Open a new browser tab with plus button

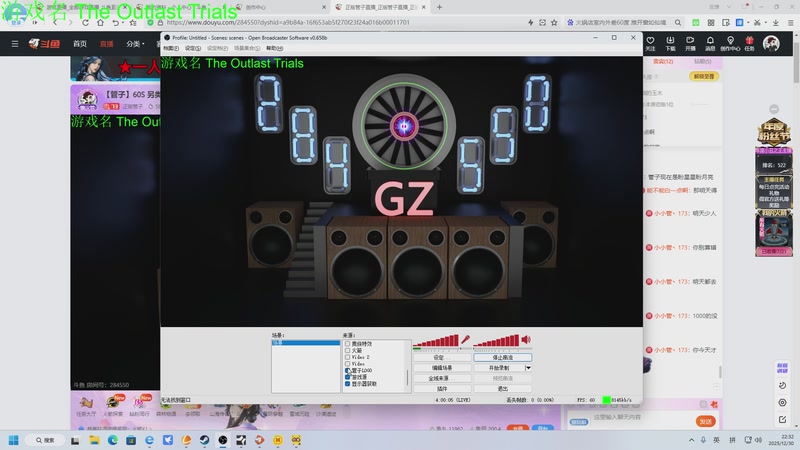(439, 7)
